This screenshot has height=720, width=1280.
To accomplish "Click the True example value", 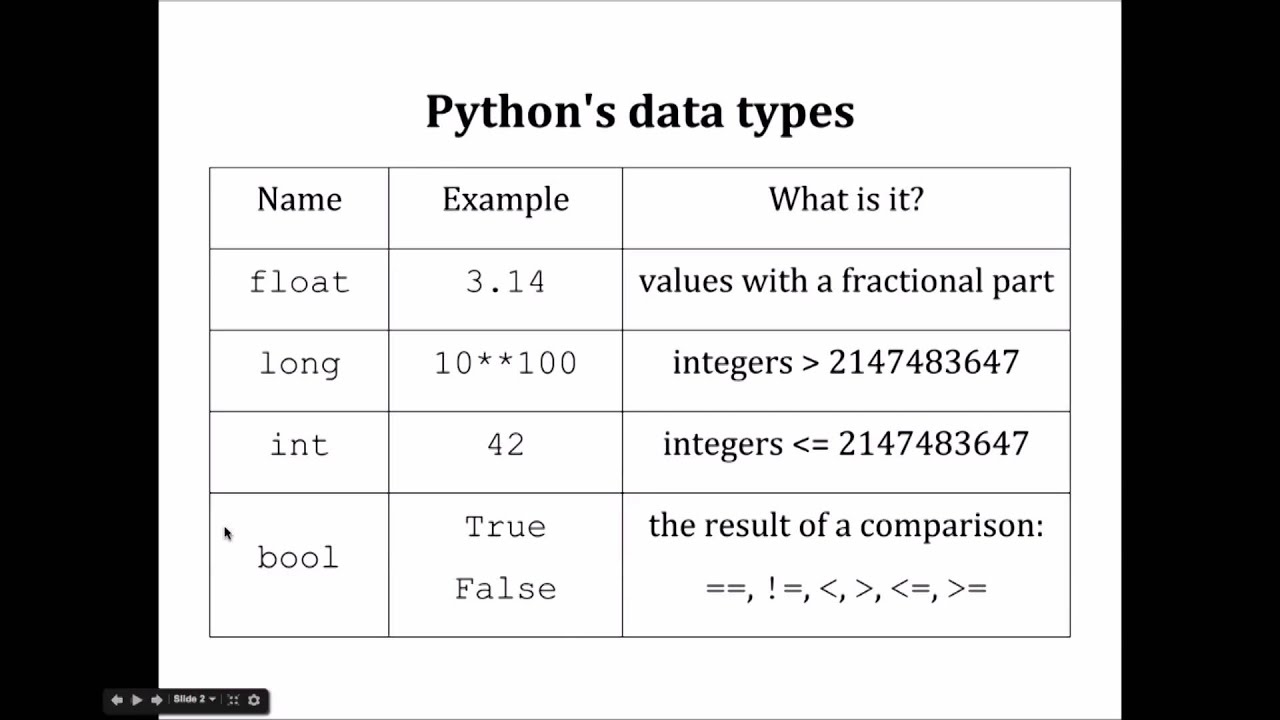I will pyautogui.click(x=505, y=527).
